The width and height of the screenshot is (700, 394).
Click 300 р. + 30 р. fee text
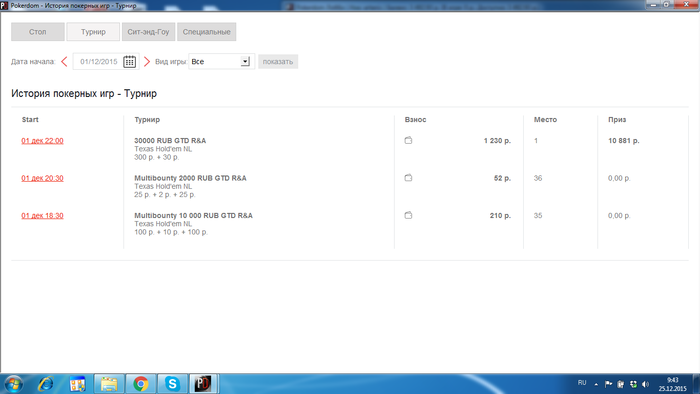coord(156,157)
